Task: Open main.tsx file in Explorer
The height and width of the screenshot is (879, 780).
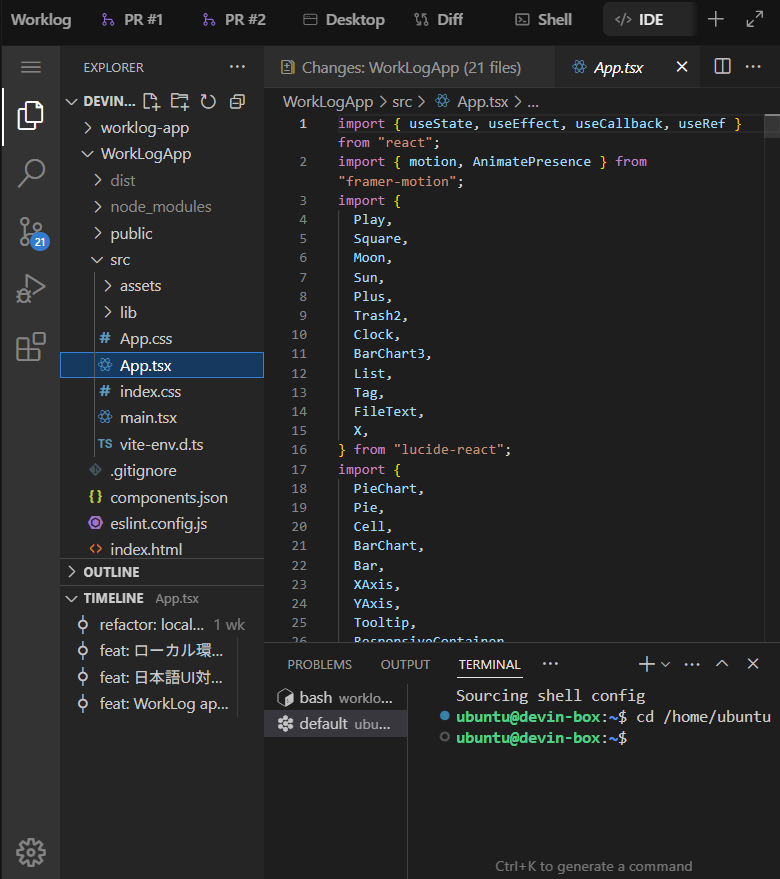Action: pos(148,418)
